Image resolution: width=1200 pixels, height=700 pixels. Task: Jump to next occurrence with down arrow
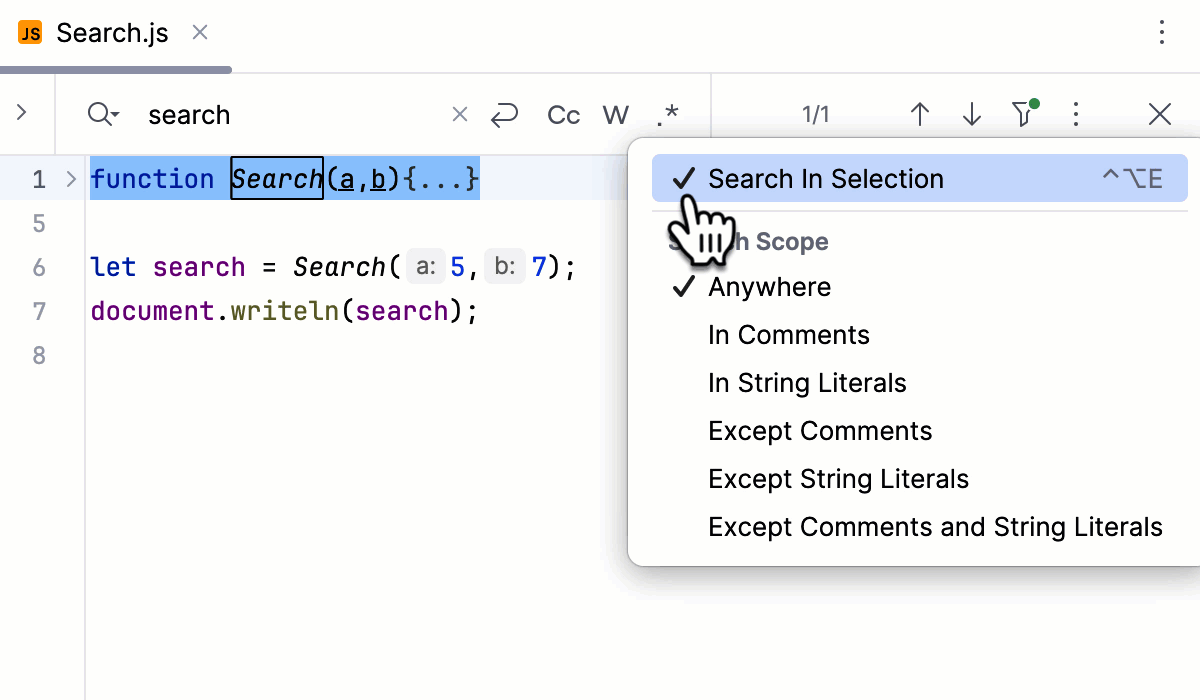click(971, 114)
